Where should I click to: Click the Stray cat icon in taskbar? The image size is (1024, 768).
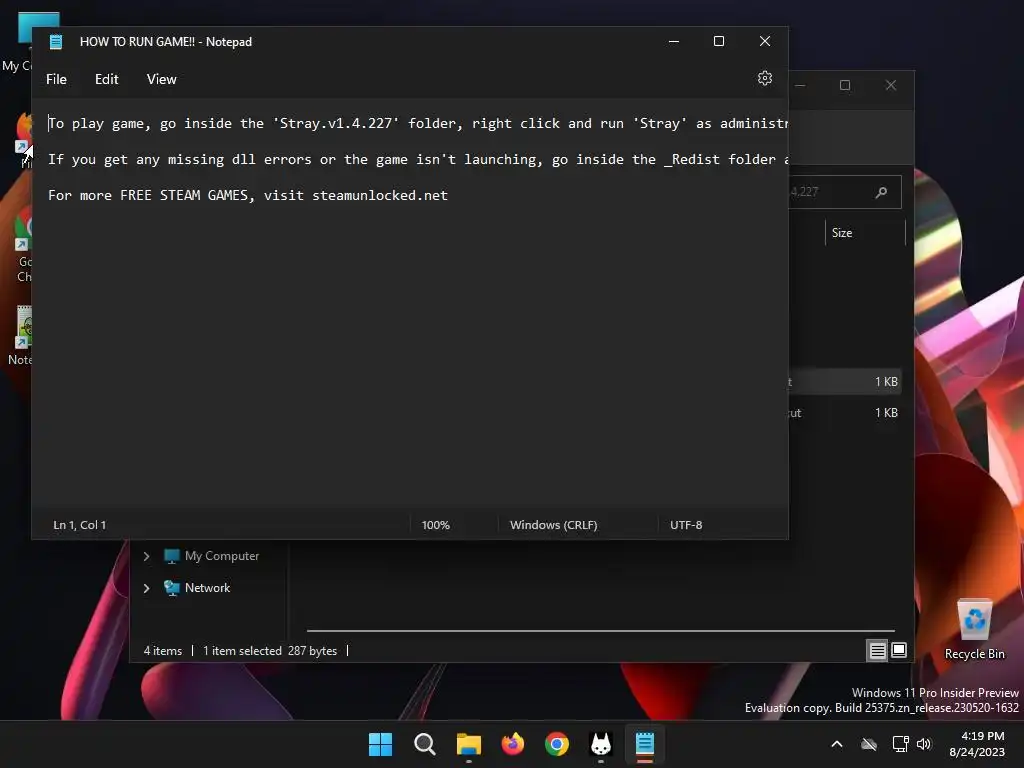(x=601, y=744)
